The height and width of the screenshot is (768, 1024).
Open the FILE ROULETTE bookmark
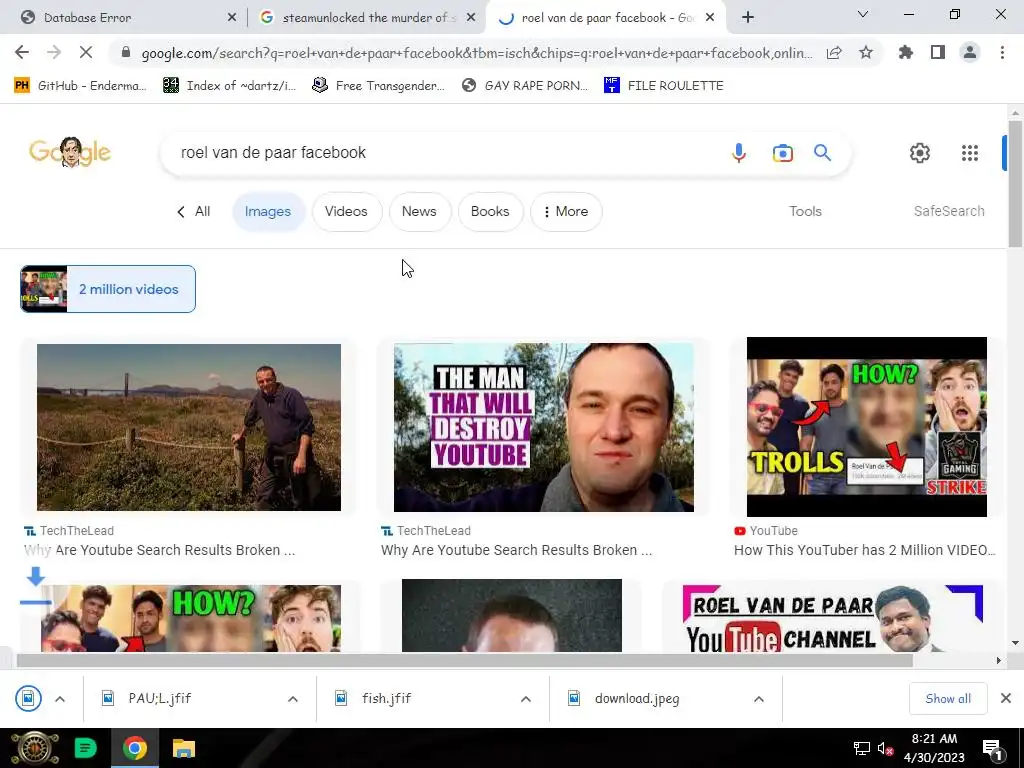[x=664, y=86]
